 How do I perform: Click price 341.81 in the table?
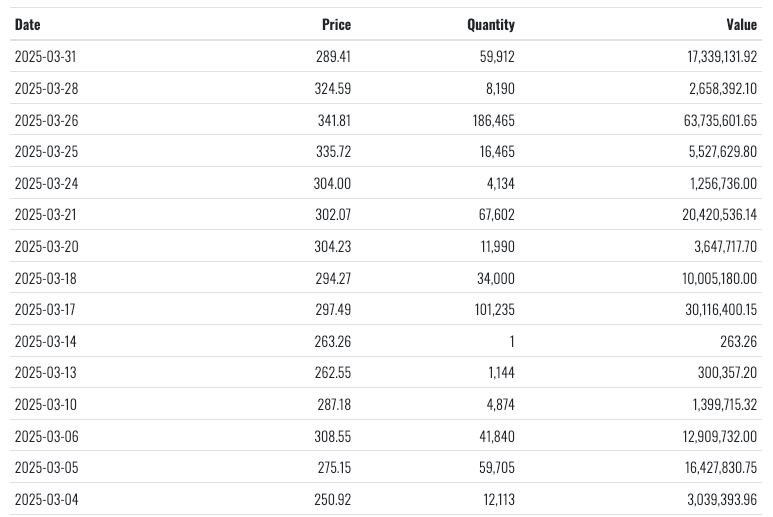pyautogui.click(x=334, y=120)
